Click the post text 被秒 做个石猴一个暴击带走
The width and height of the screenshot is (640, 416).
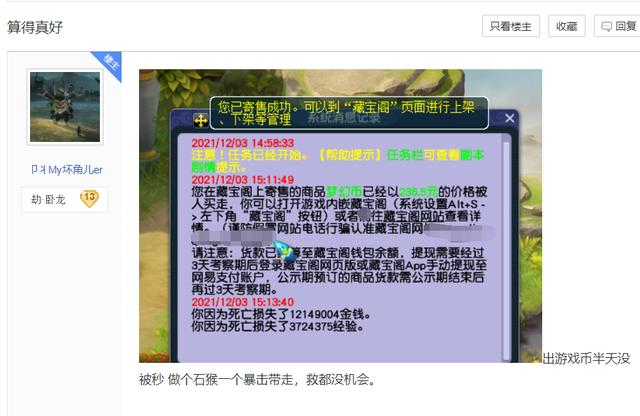click(257, 380)
